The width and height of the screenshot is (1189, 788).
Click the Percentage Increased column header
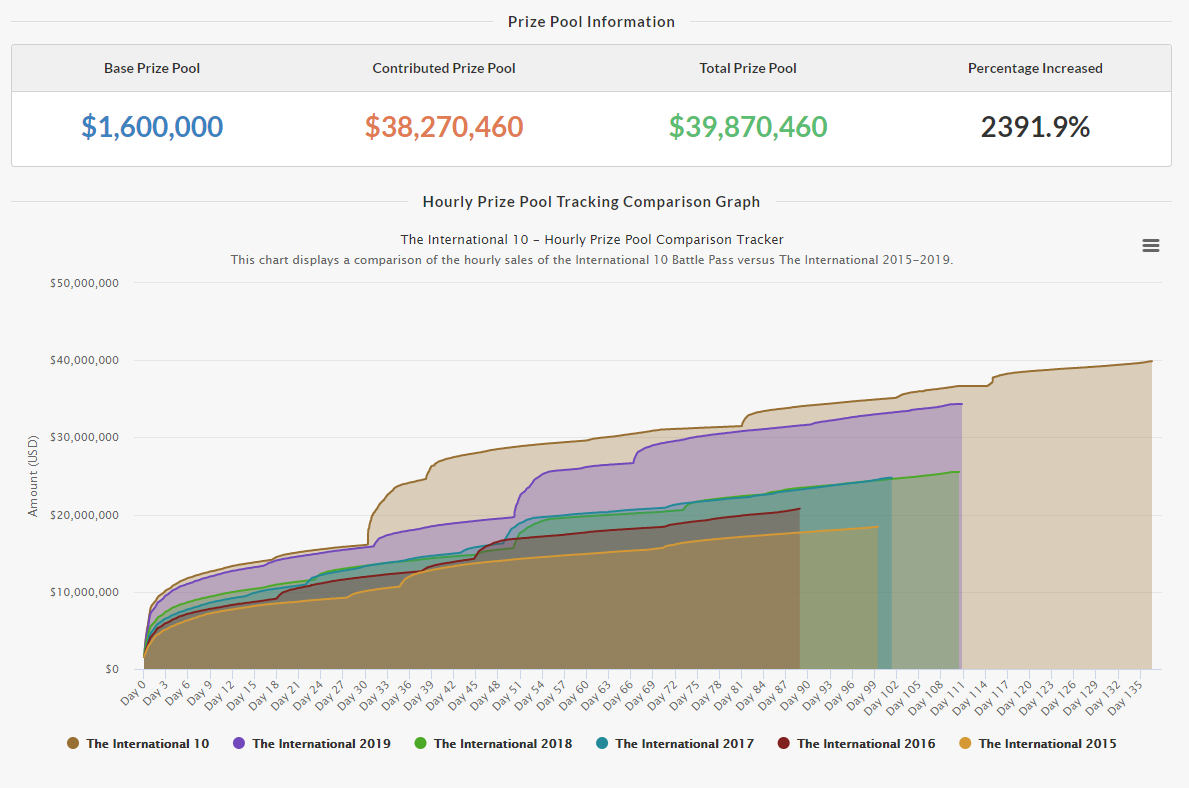coord(1035,68)
